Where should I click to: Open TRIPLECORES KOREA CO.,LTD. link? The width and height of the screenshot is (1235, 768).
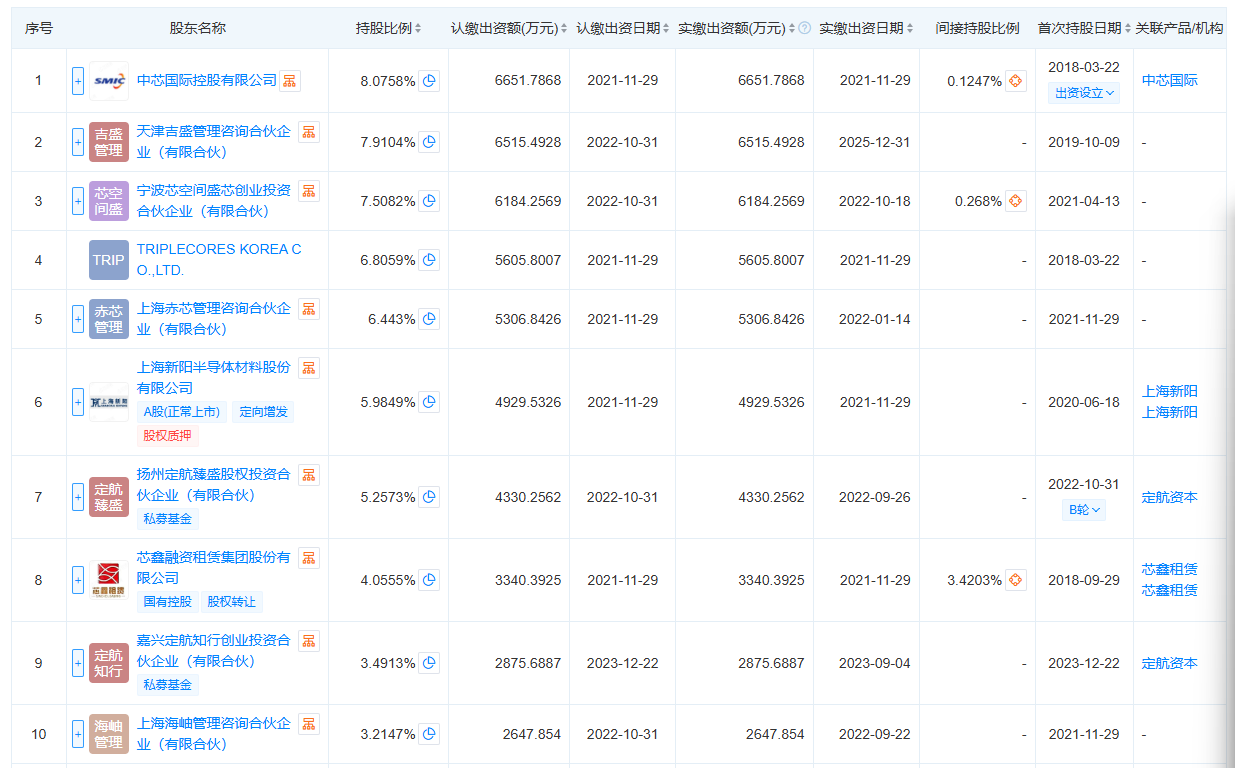click(219, 260)
